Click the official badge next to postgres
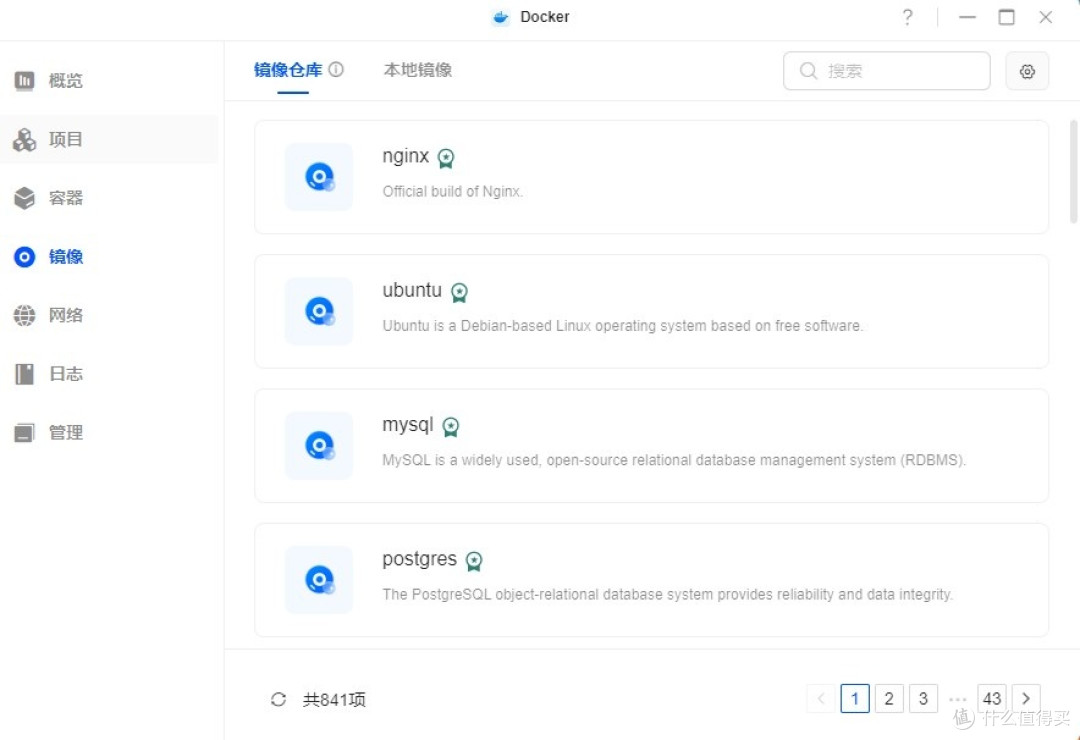Image resolution: width=1080 pixels, height=740 pixels. pyautogui.click(x=474, y=562)
